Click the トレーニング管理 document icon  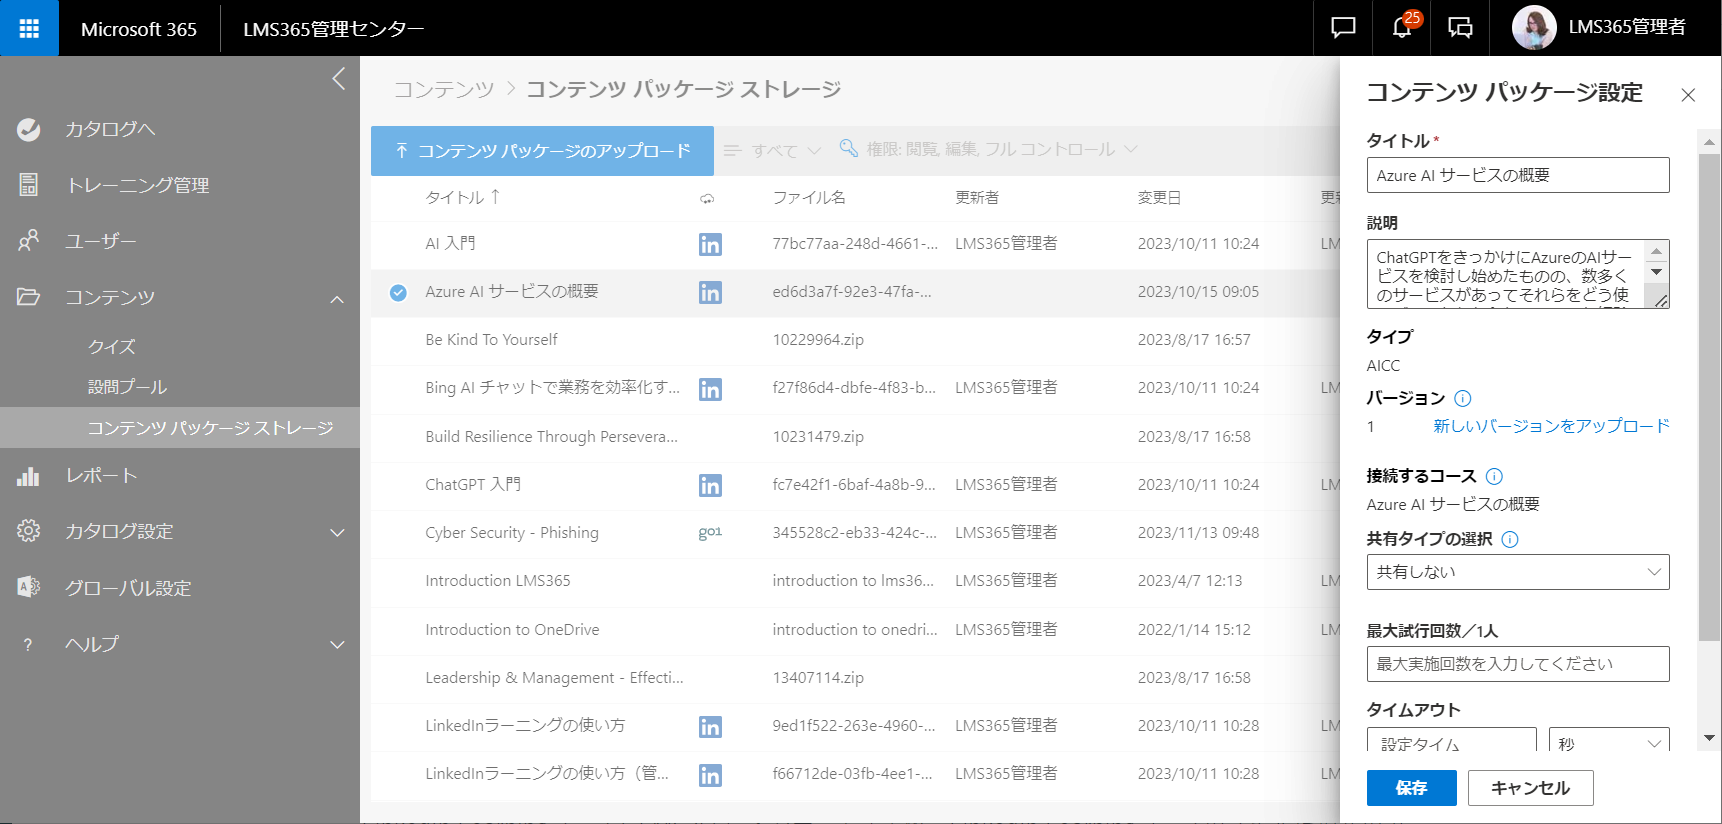[x=29, y=185]
